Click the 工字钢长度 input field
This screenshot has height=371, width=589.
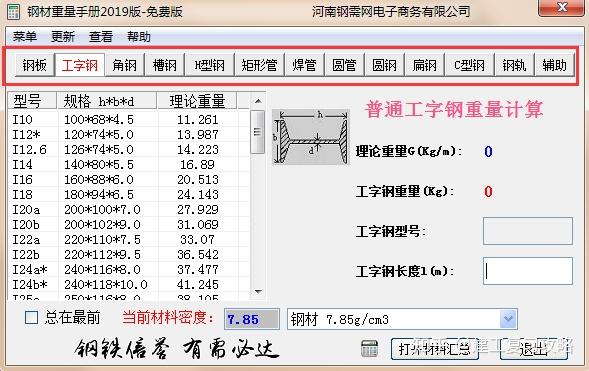[x=528, y=271]
